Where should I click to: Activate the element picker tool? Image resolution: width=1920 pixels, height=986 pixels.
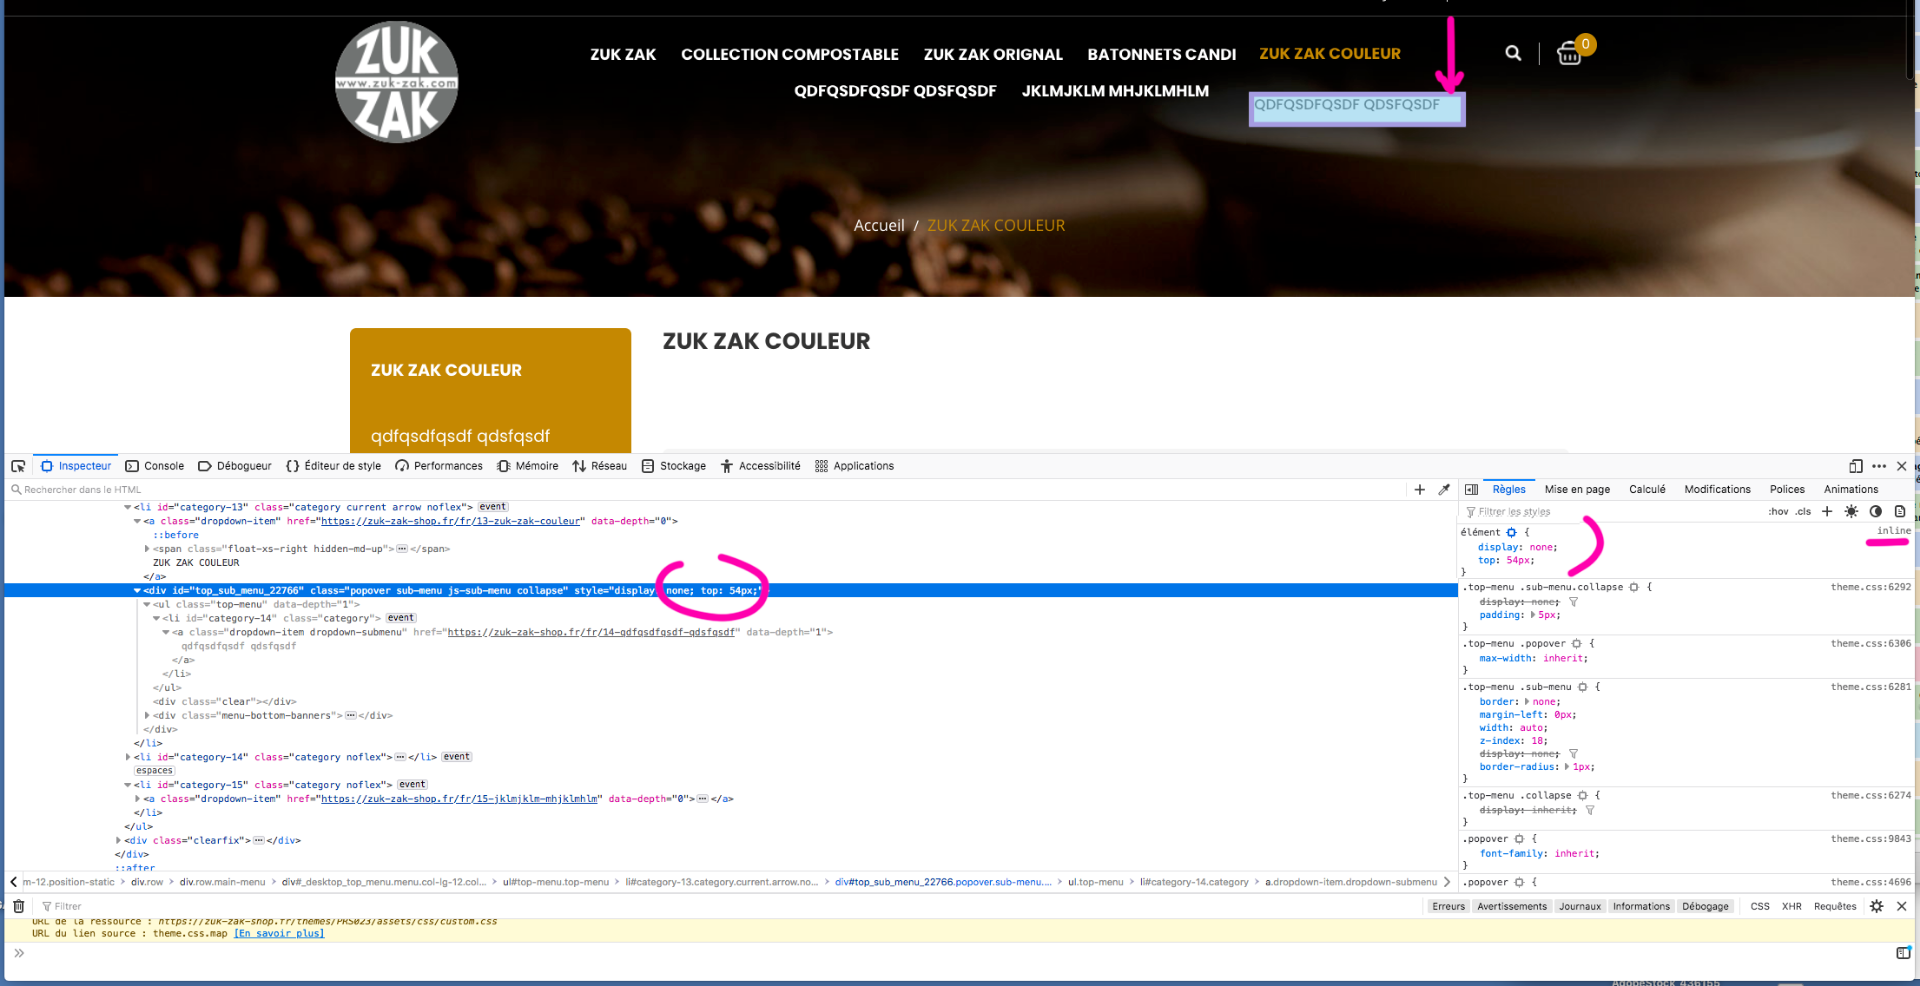tap(18, 466)
